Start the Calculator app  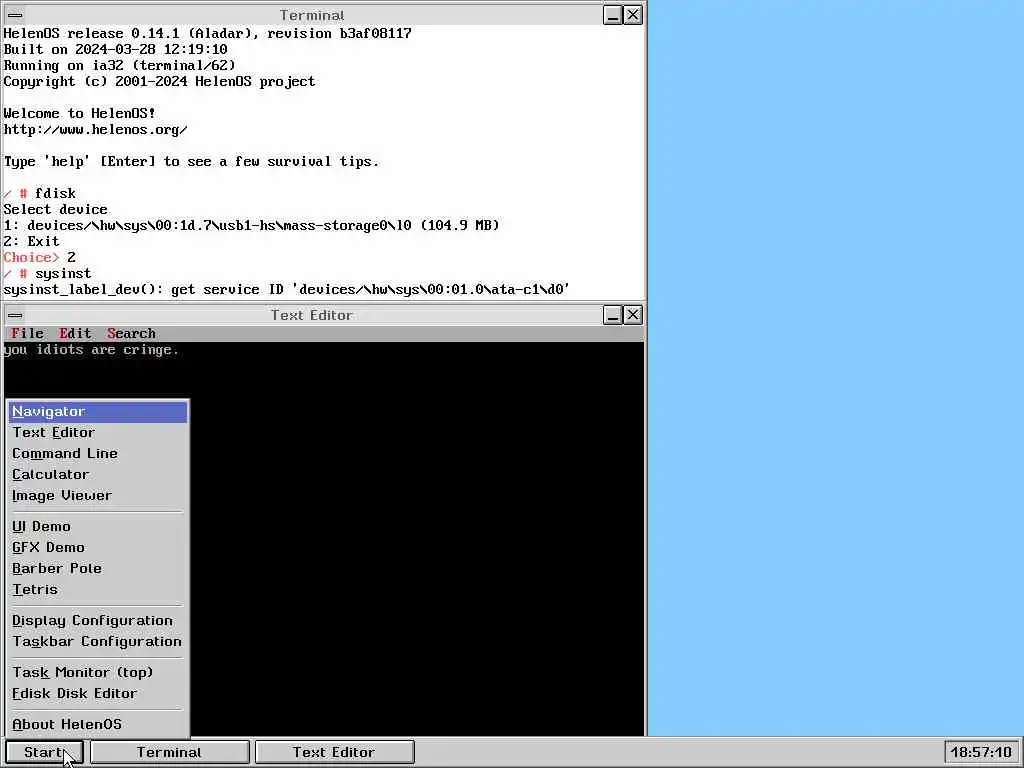point(98,475)
